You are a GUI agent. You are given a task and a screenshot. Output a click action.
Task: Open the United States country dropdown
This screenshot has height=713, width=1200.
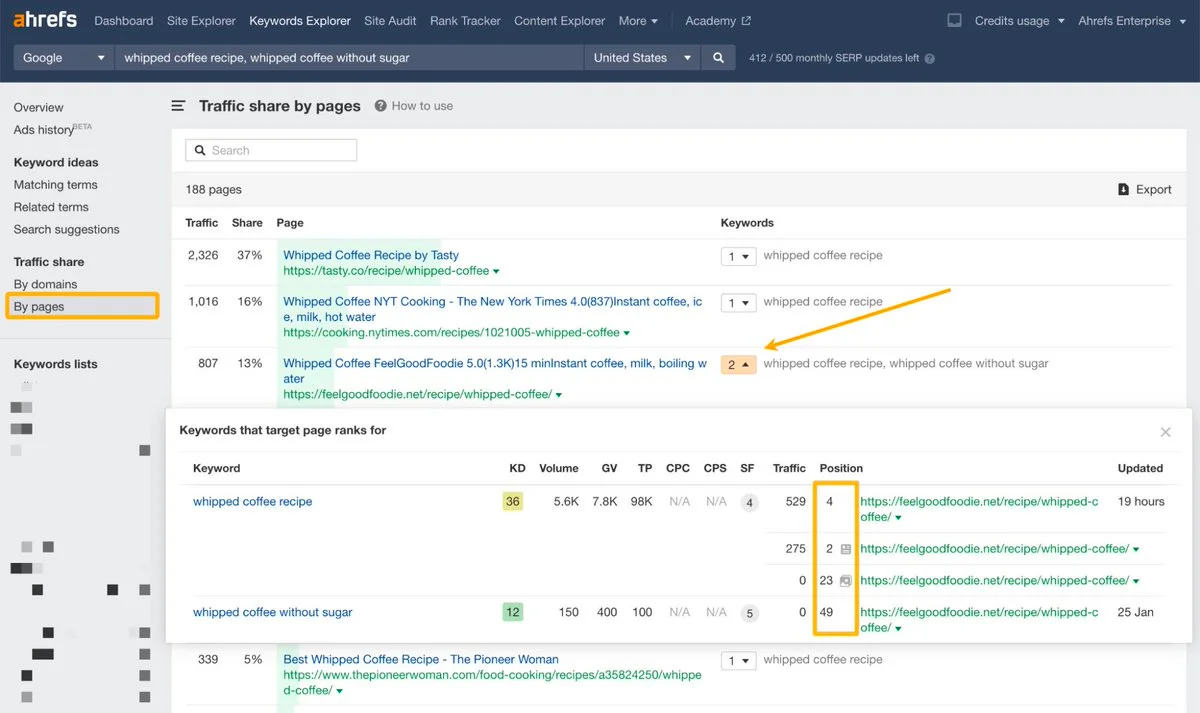pyautogui.click(x=642, y=58)
